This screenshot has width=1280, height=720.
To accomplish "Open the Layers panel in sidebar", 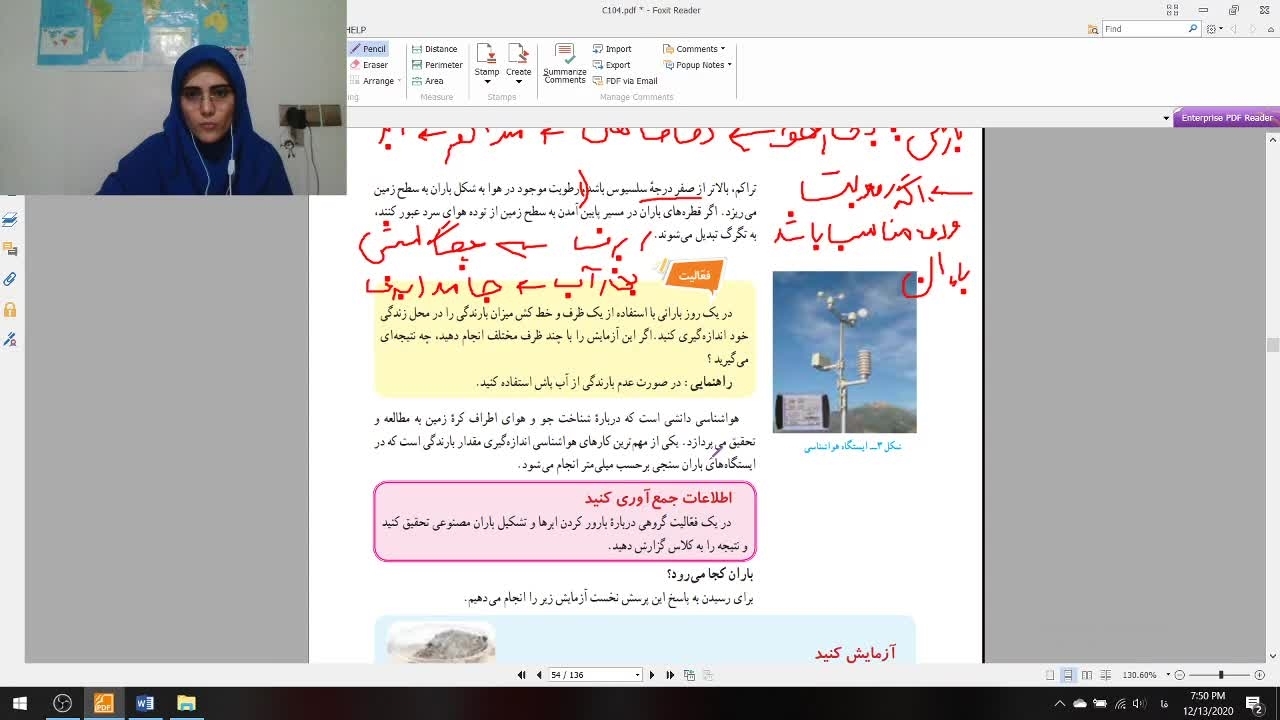I will (x=10, y=219).
